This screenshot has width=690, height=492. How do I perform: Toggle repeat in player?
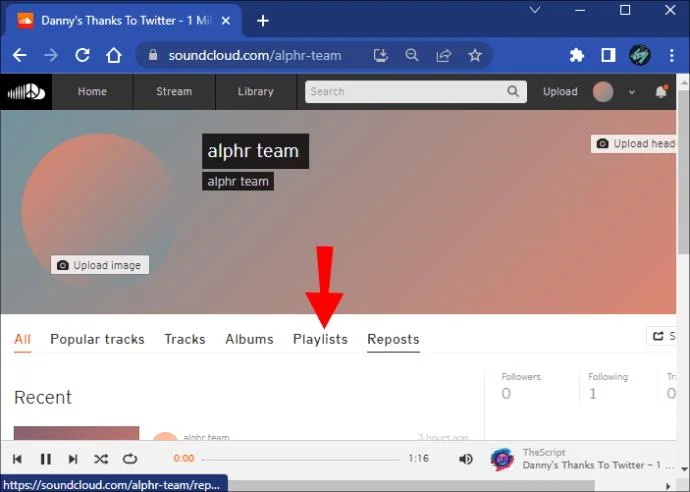[x=130, y=459]
